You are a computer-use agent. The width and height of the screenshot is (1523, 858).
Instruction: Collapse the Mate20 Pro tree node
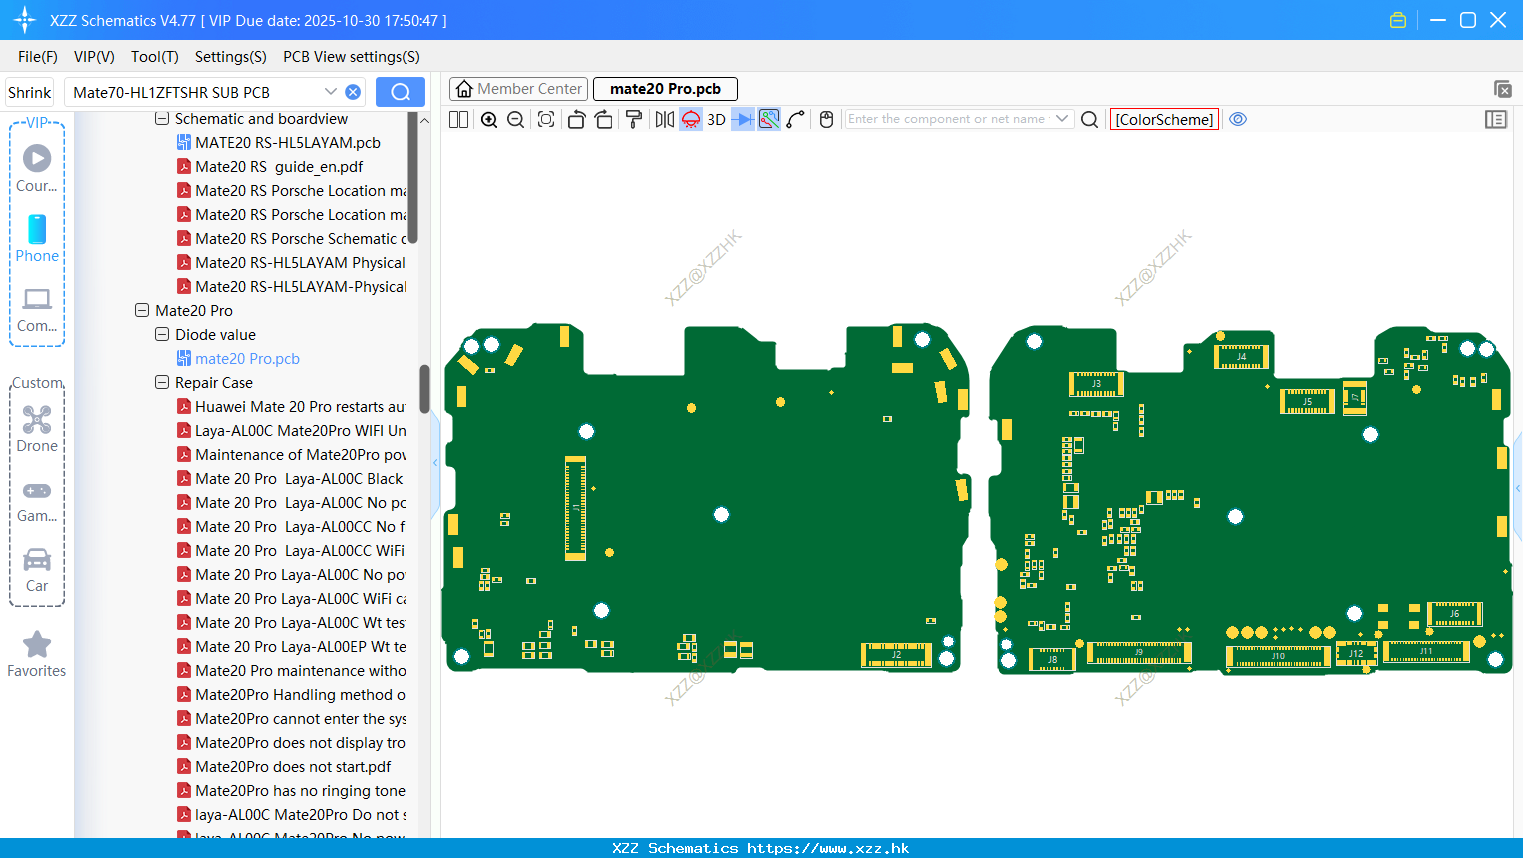[142, 311]
